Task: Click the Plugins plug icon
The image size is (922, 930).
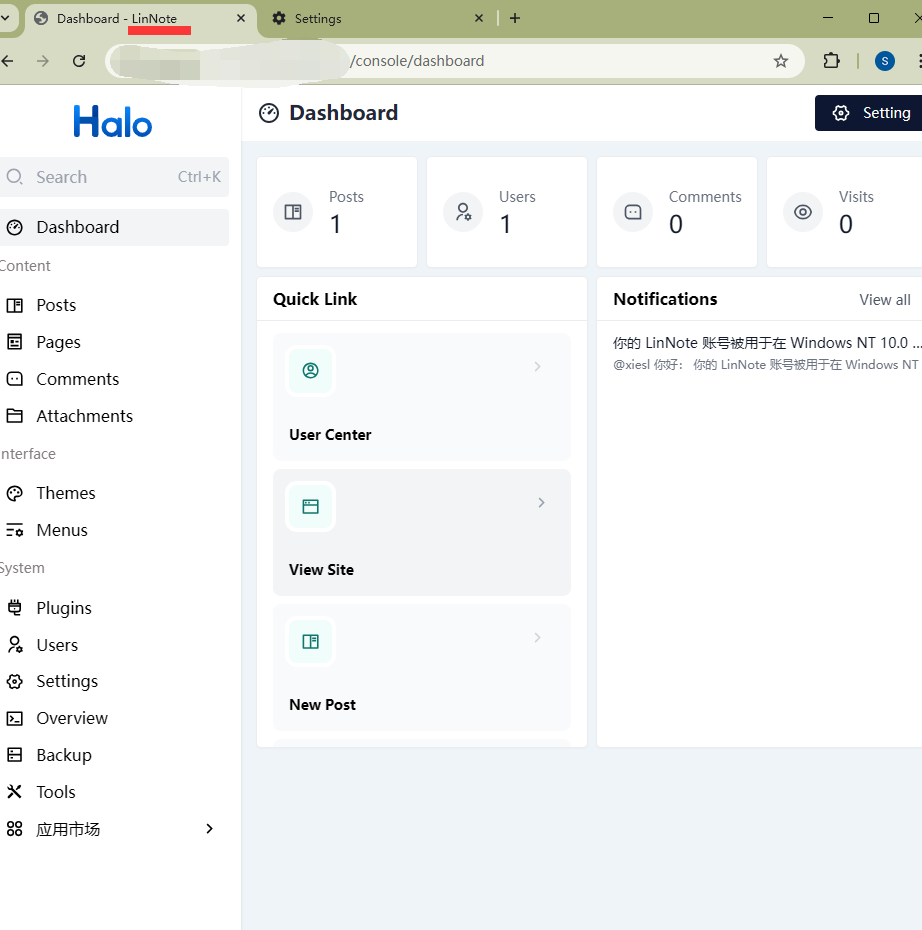Action: (15, 608)
